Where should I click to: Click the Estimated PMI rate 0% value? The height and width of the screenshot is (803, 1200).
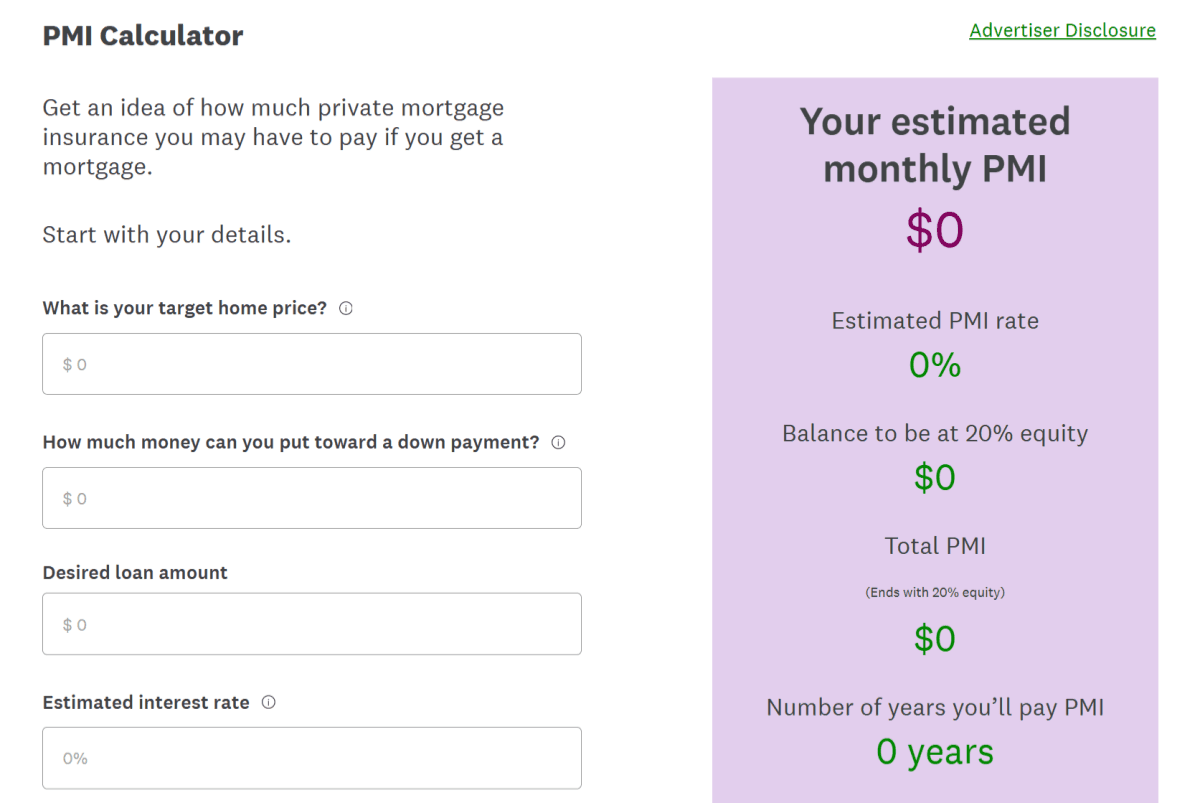[x=934, y=365]
